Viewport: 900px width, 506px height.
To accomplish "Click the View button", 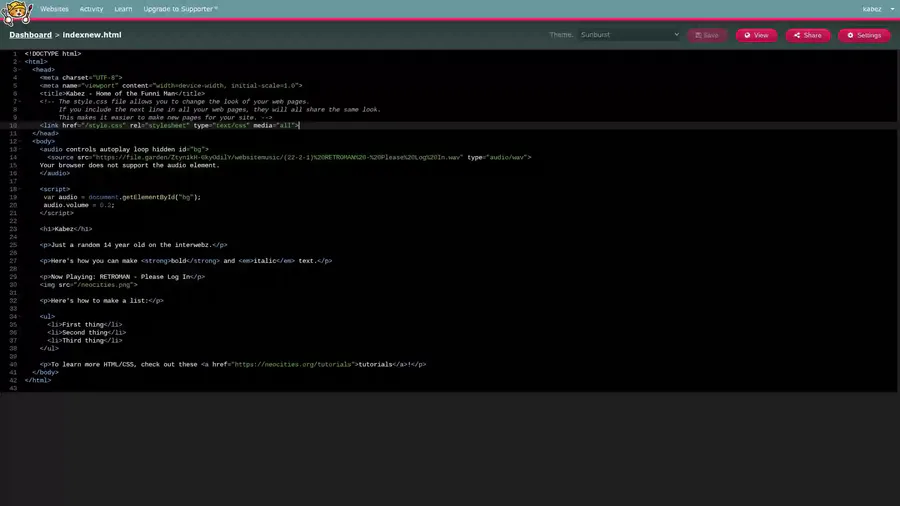I will click(757, 36).
